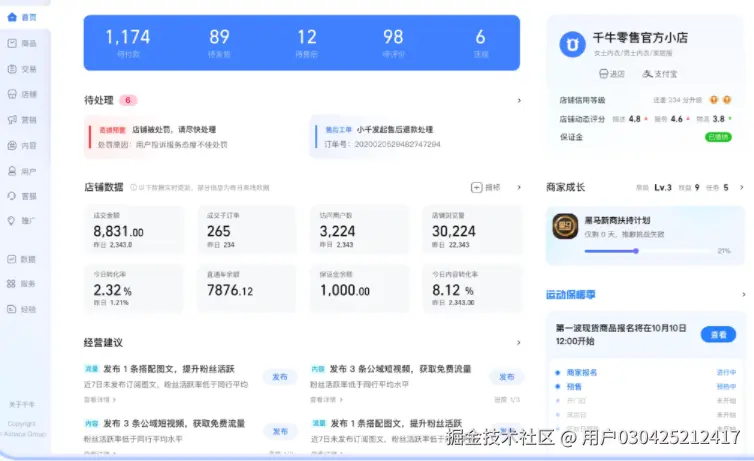Click the 4.8 rating score
Viewport: 754px width, 461px height.
[634, 119]
